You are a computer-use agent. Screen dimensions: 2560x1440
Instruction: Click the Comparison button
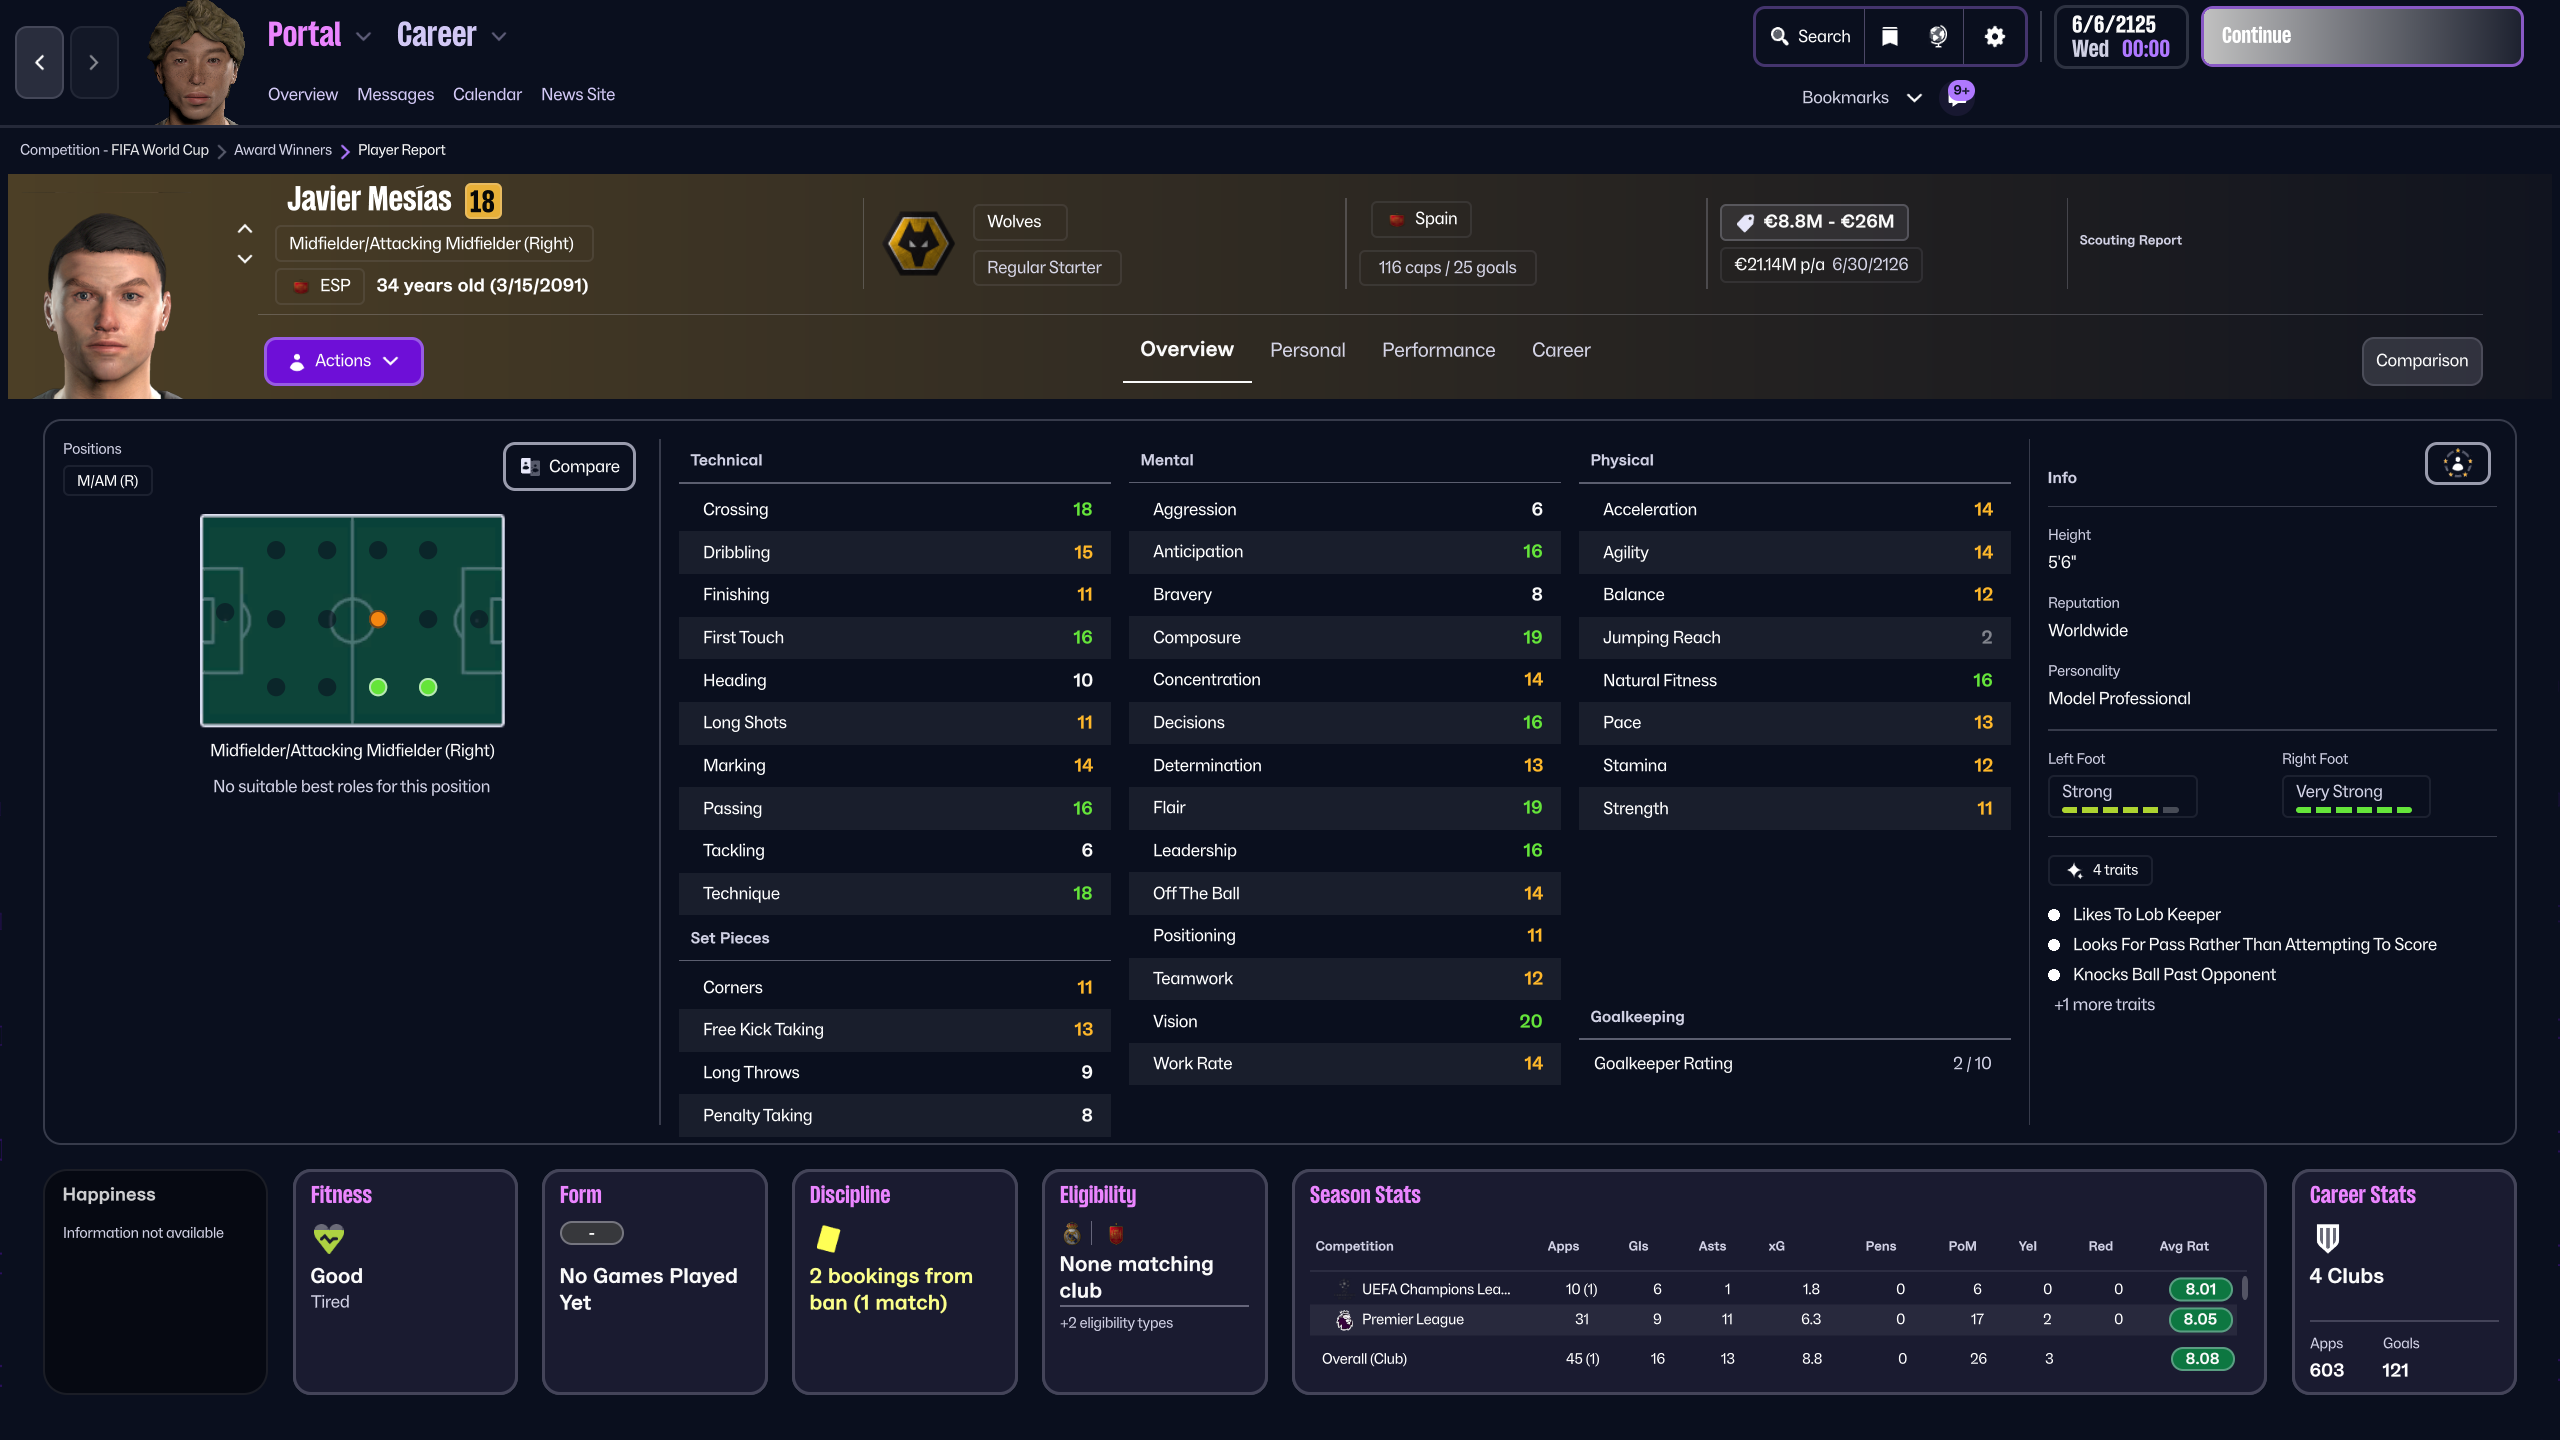(2421, 361)
